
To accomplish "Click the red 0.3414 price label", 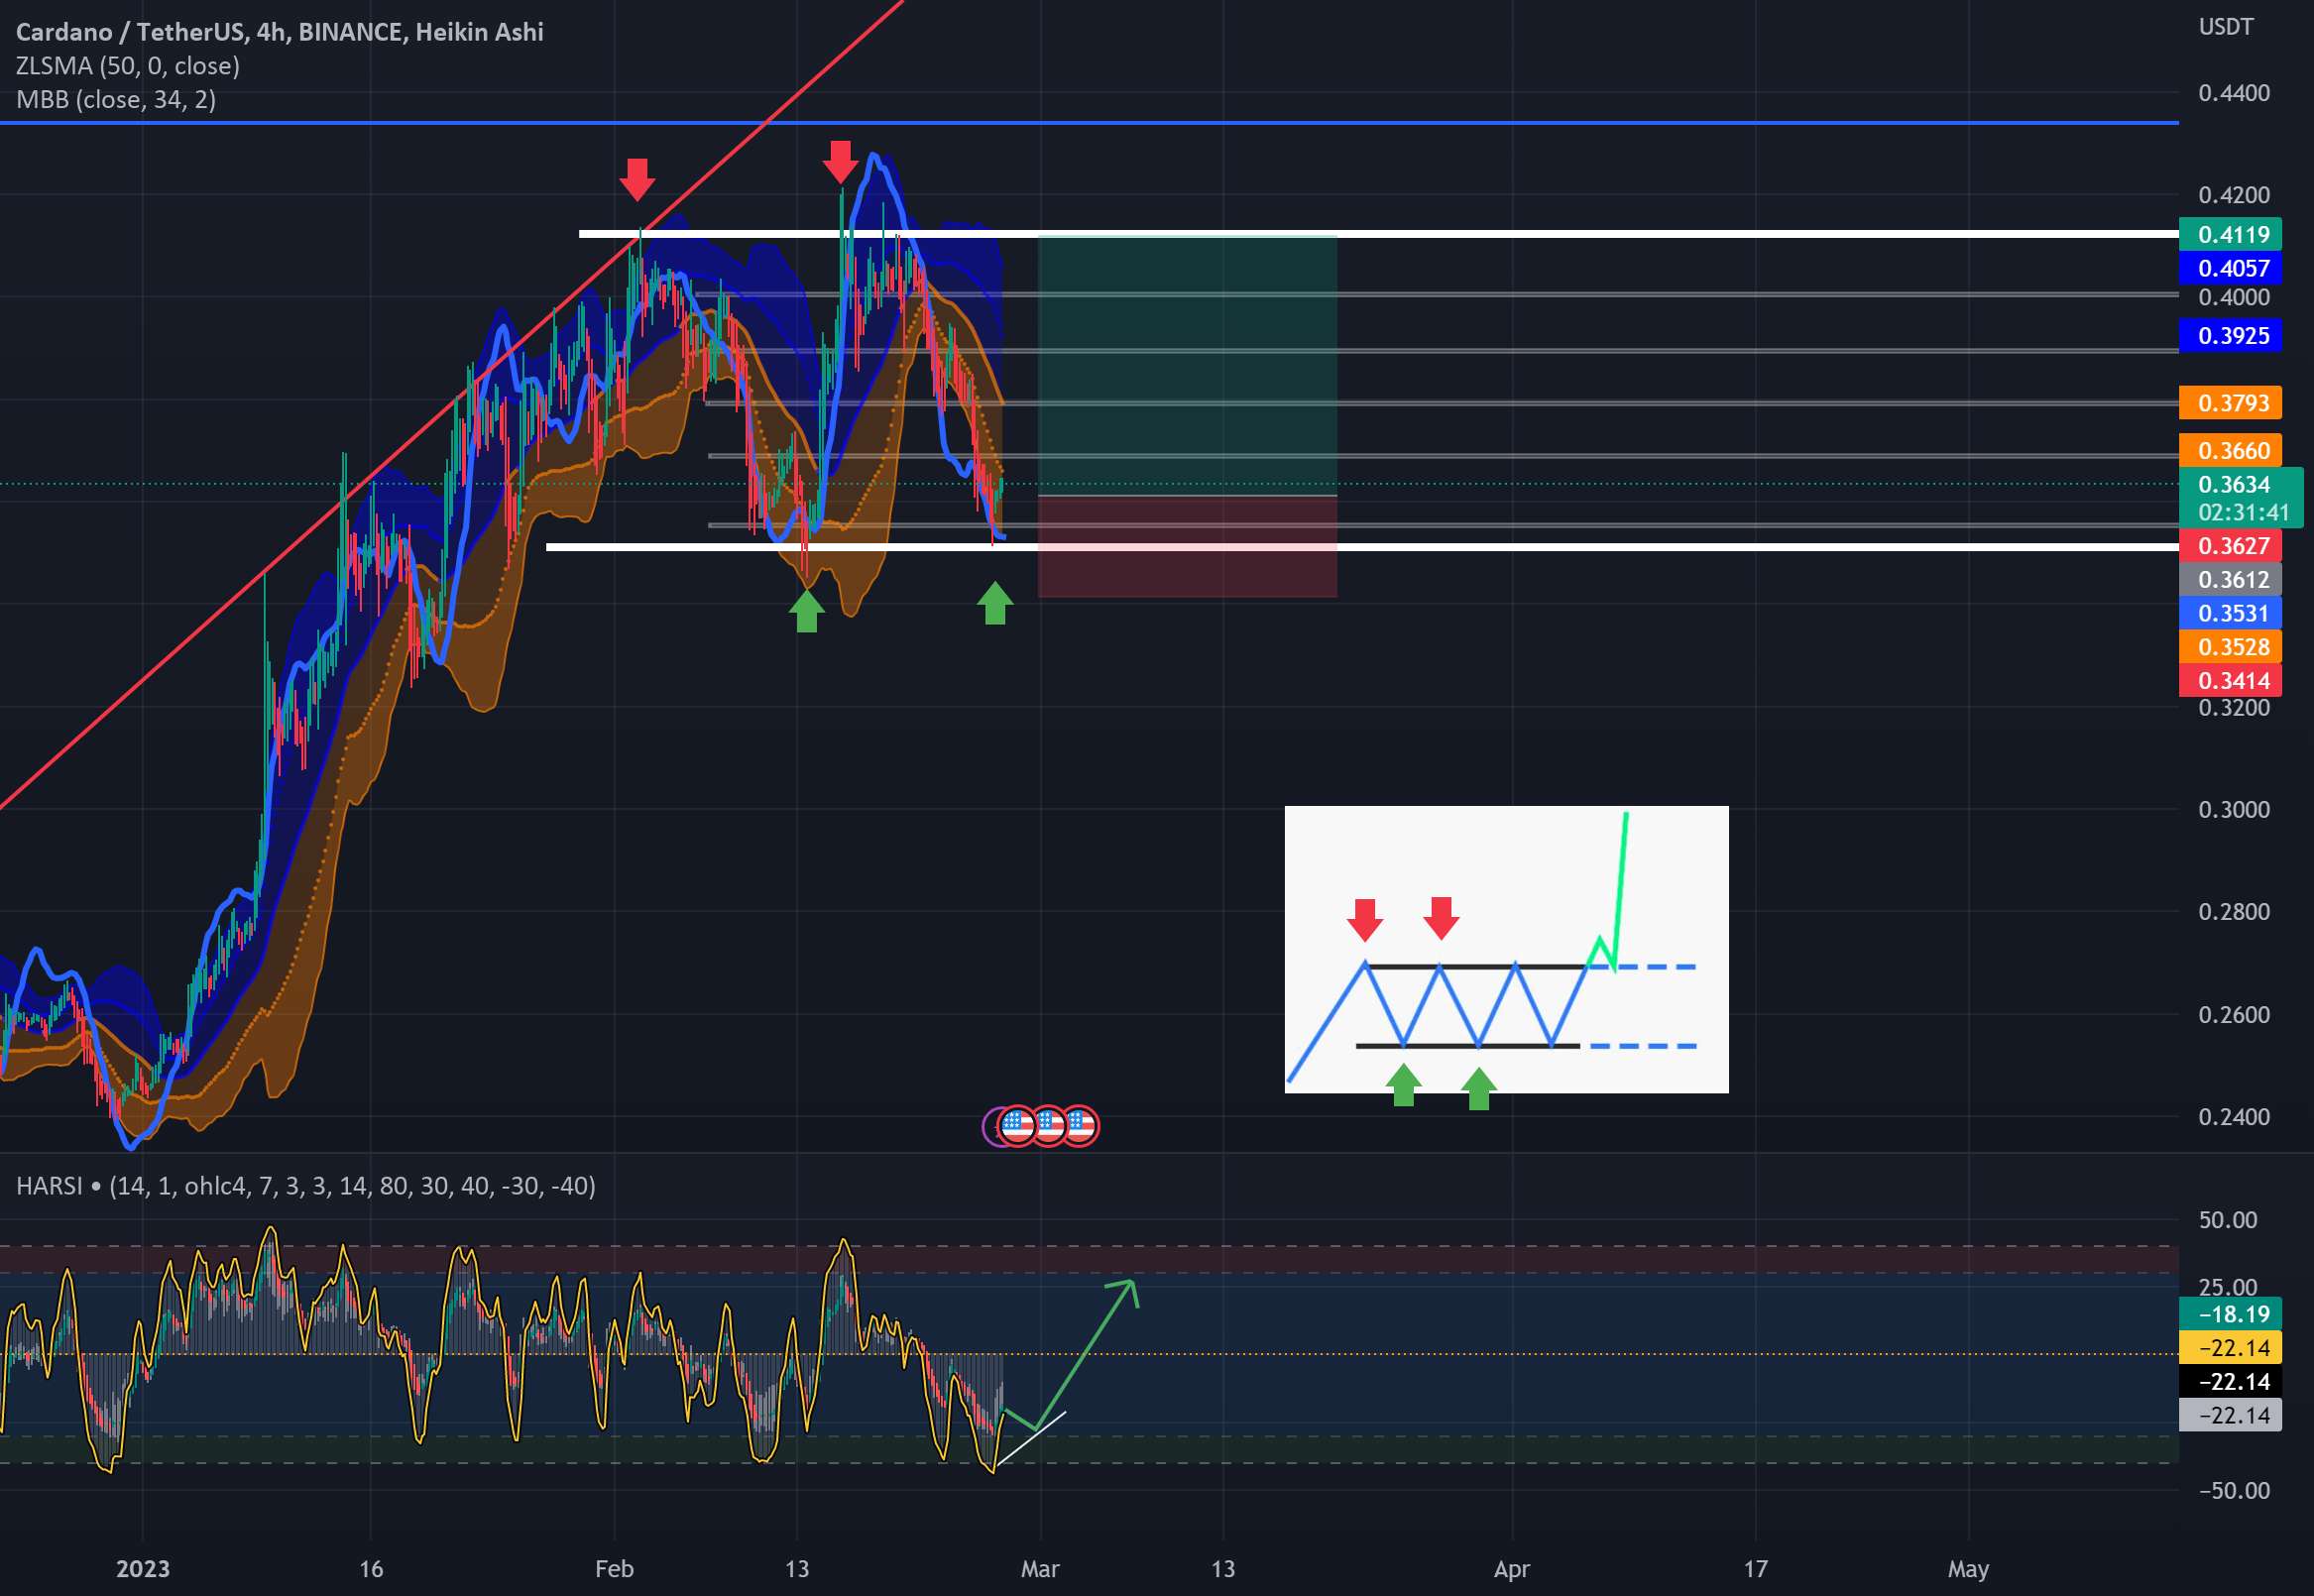I will (x=2230, y=681).
